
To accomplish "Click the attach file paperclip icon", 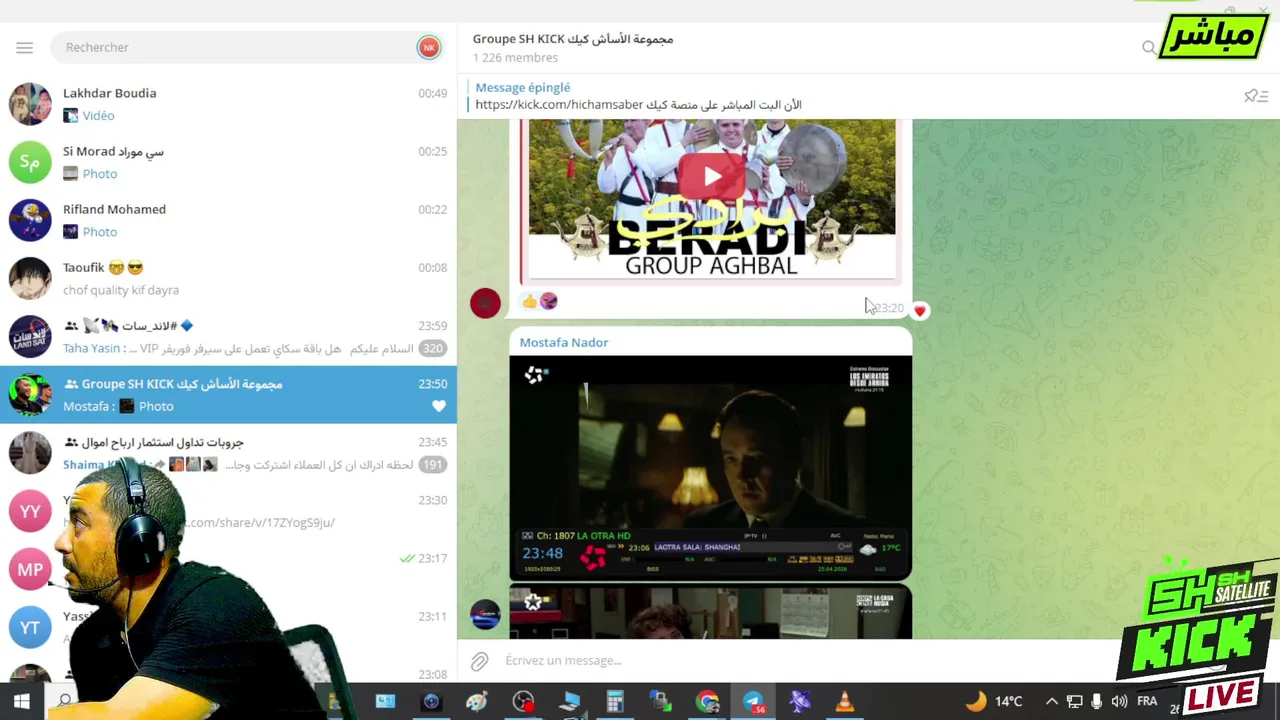I will tap(480, 661).
